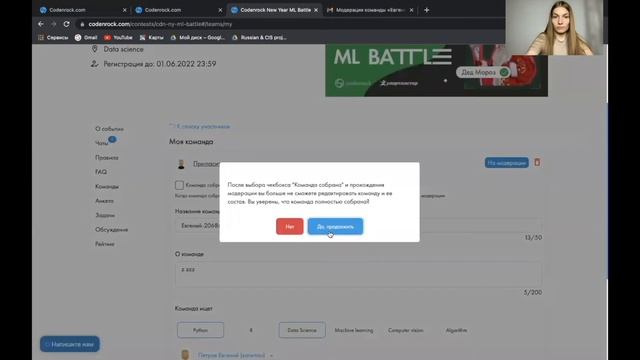
Task: Tick the "Команда собрана" checkbox
Action: 179,185
